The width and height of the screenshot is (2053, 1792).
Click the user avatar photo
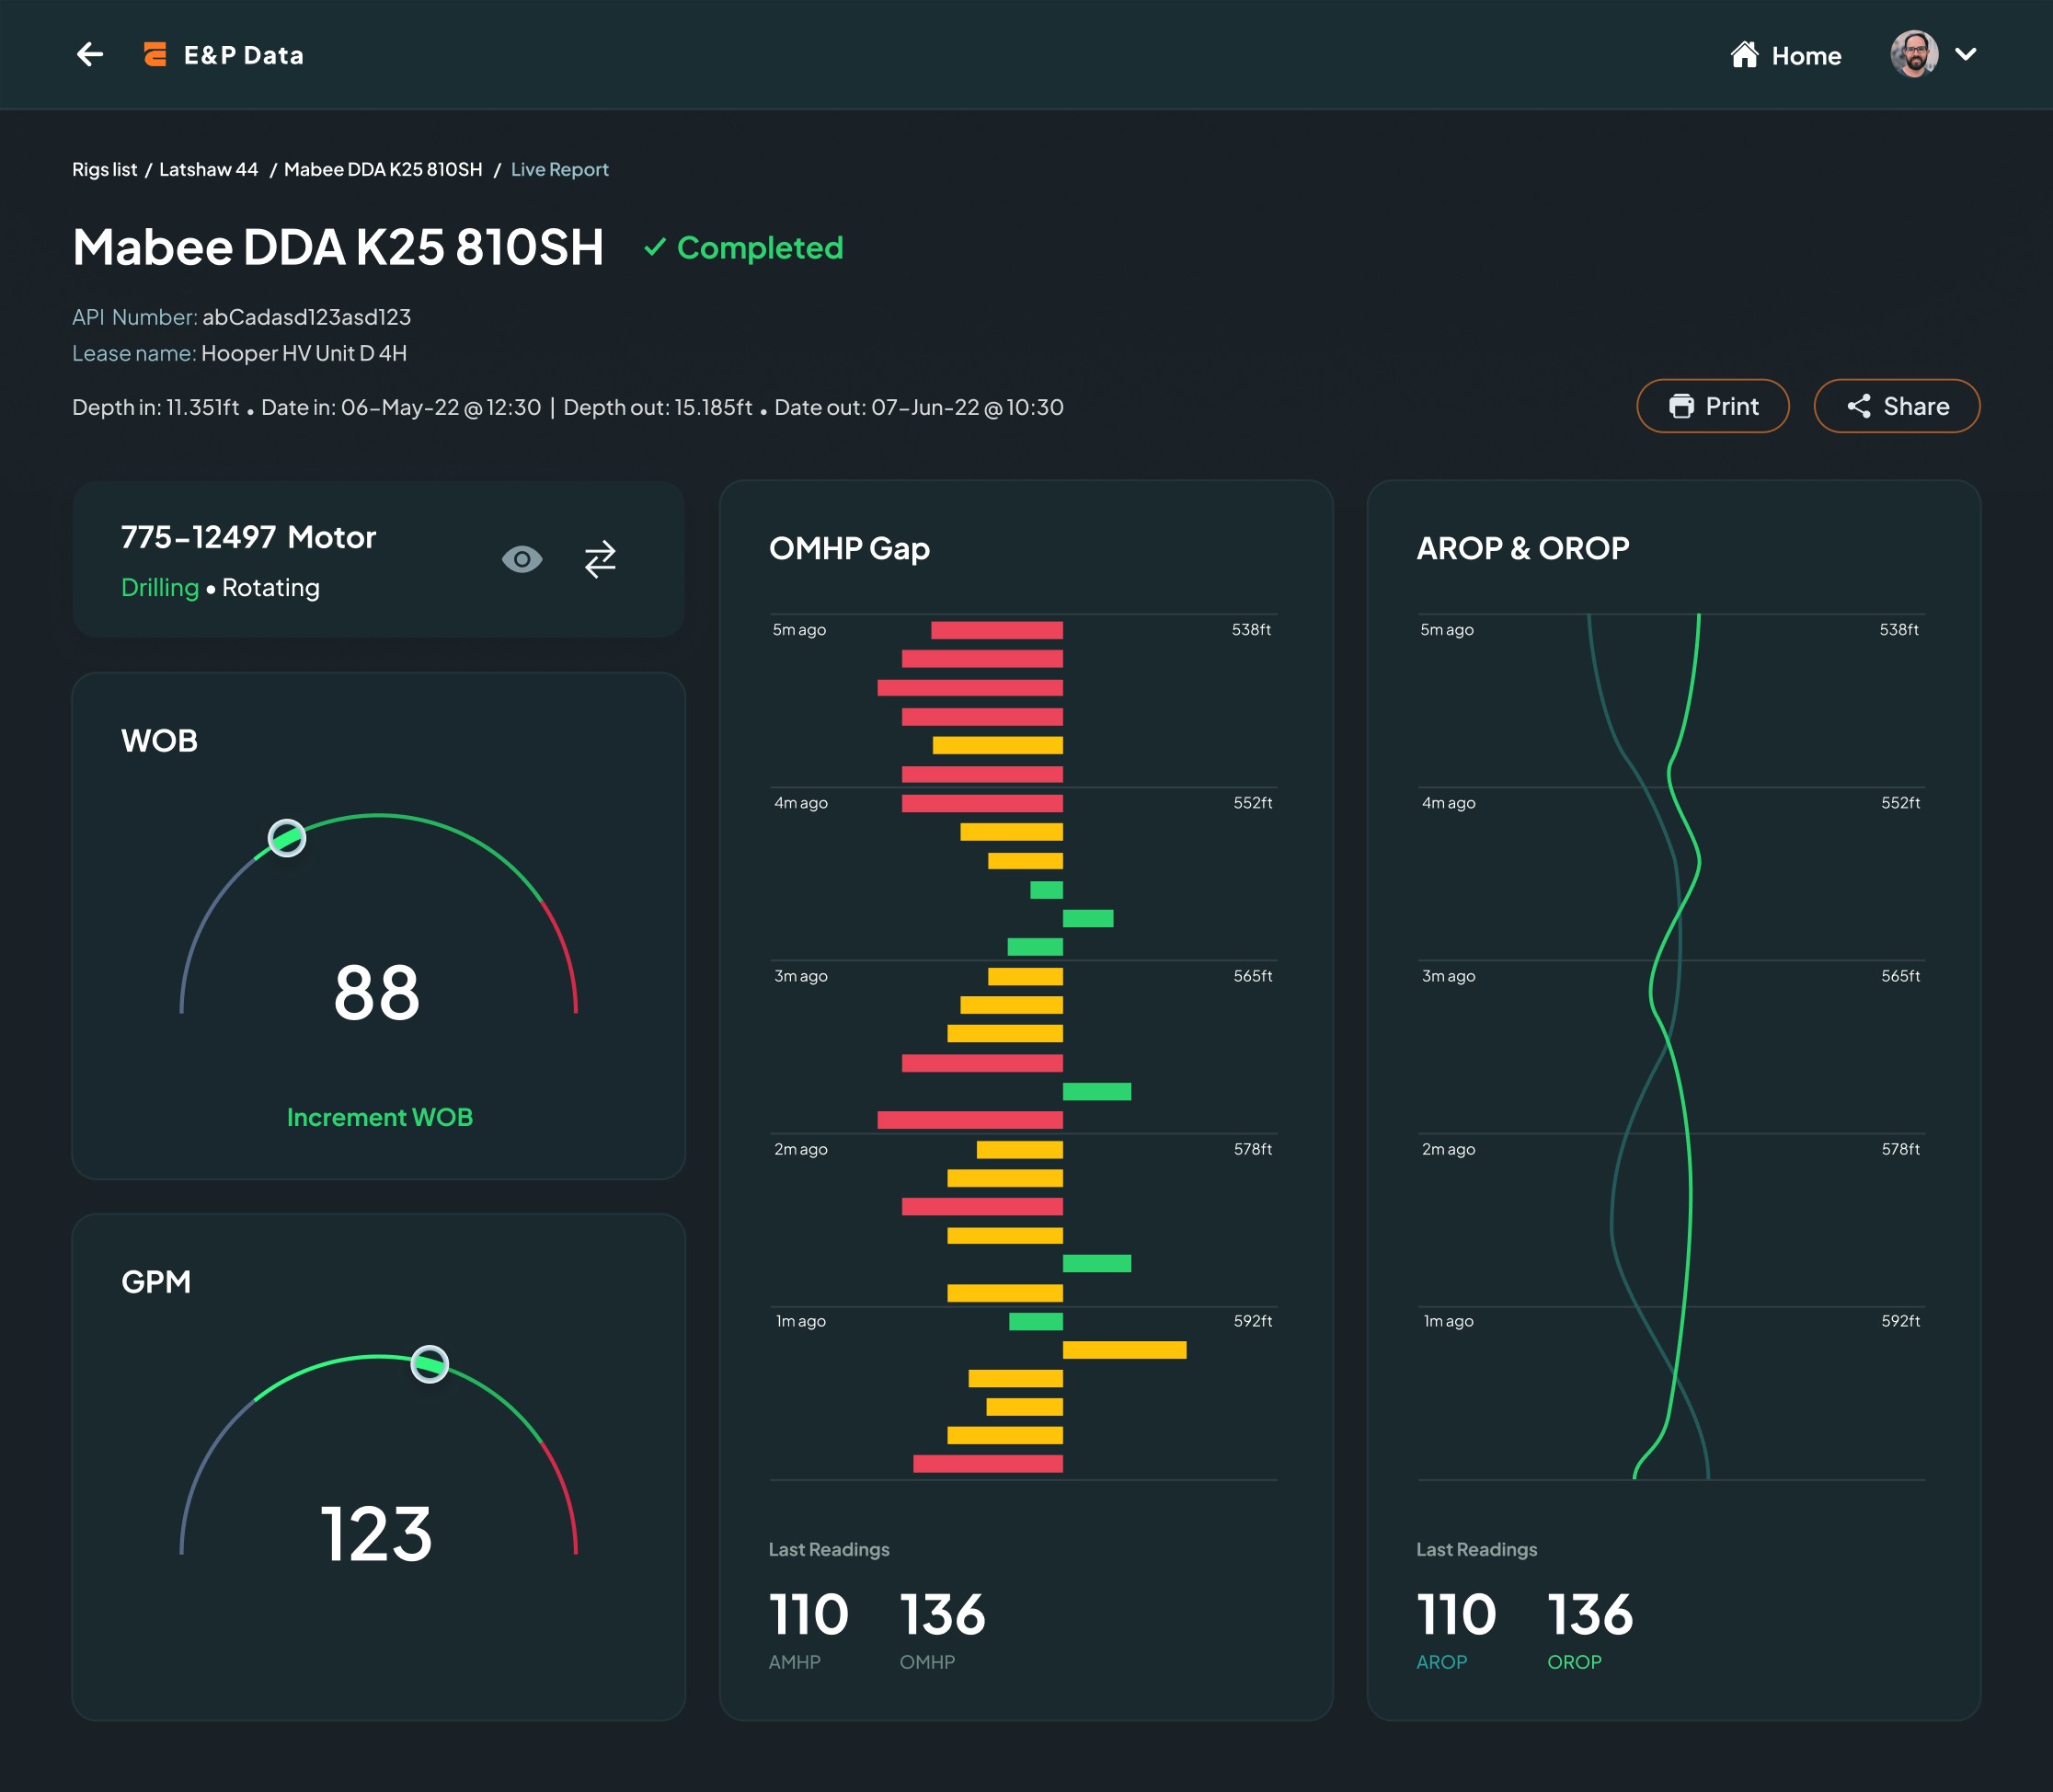click(1913, 54)
